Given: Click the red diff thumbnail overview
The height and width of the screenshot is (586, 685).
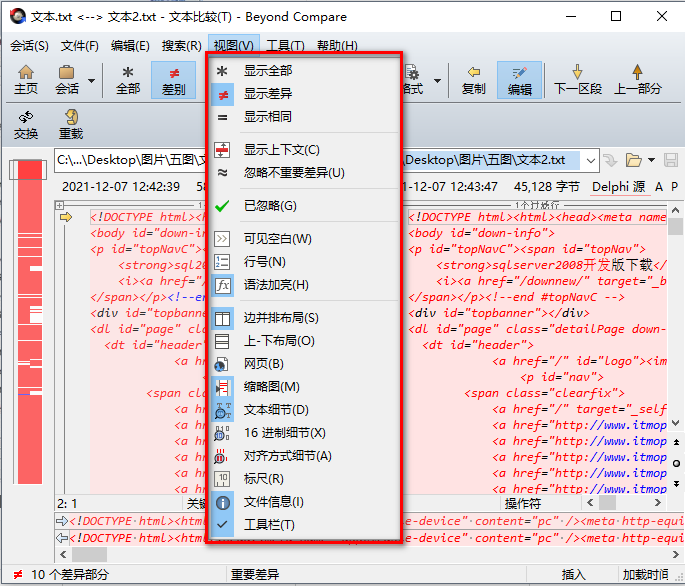Looking at the screenshot, I should [x=30, y=322].
